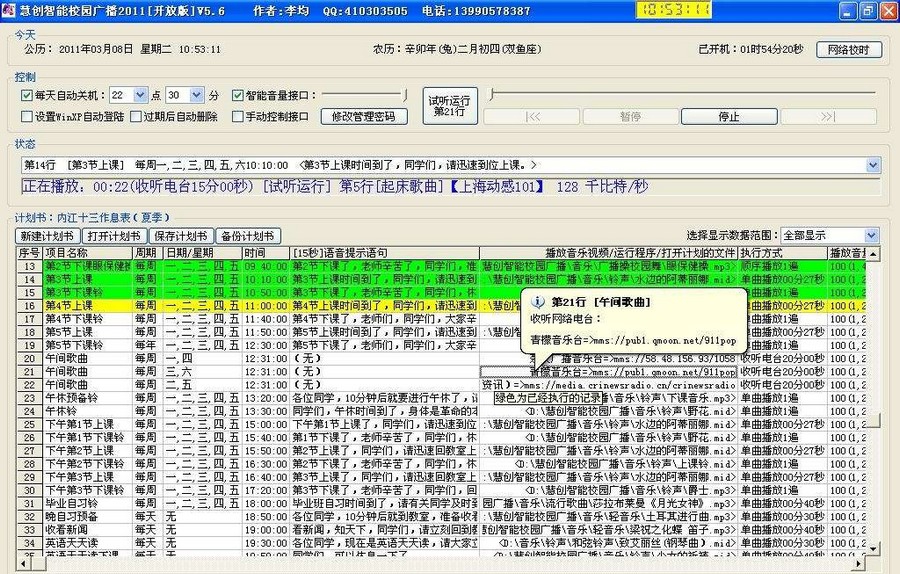This screenshot has width=900, height=574.
Task: Click 项目名称 column header
Action: pos(87,253)
